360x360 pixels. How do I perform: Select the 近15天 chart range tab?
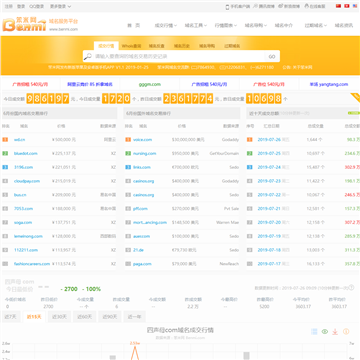[35, 317]
